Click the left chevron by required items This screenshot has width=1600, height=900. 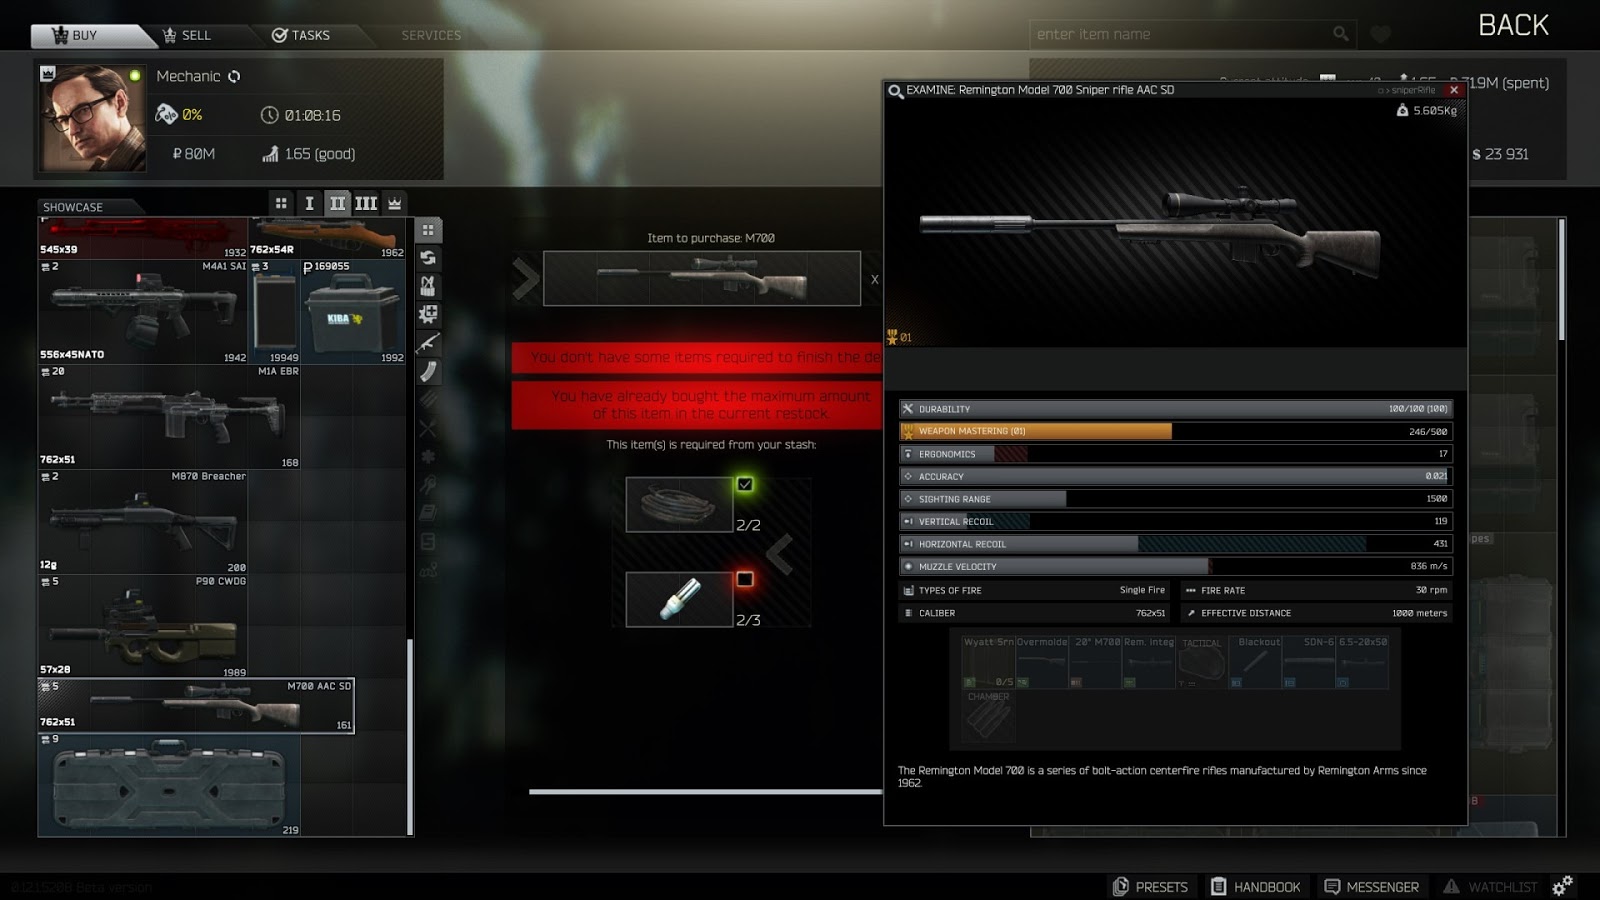click(x=780, y=554)
